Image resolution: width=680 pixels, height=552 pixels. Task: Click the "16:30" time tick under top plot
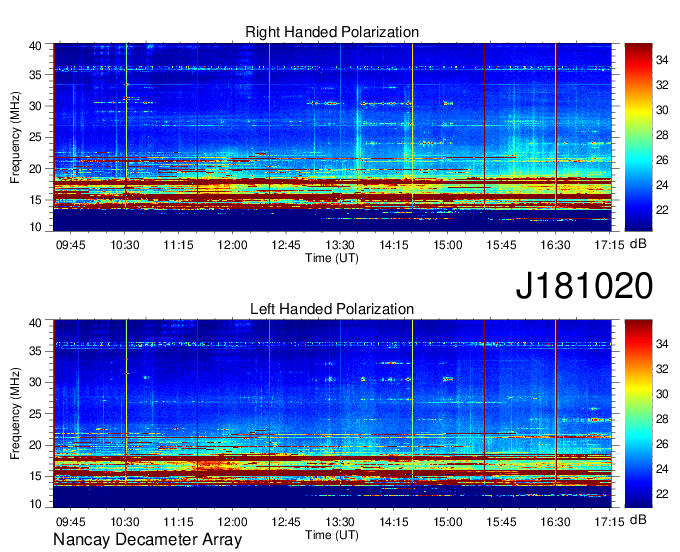coord(555,245)
